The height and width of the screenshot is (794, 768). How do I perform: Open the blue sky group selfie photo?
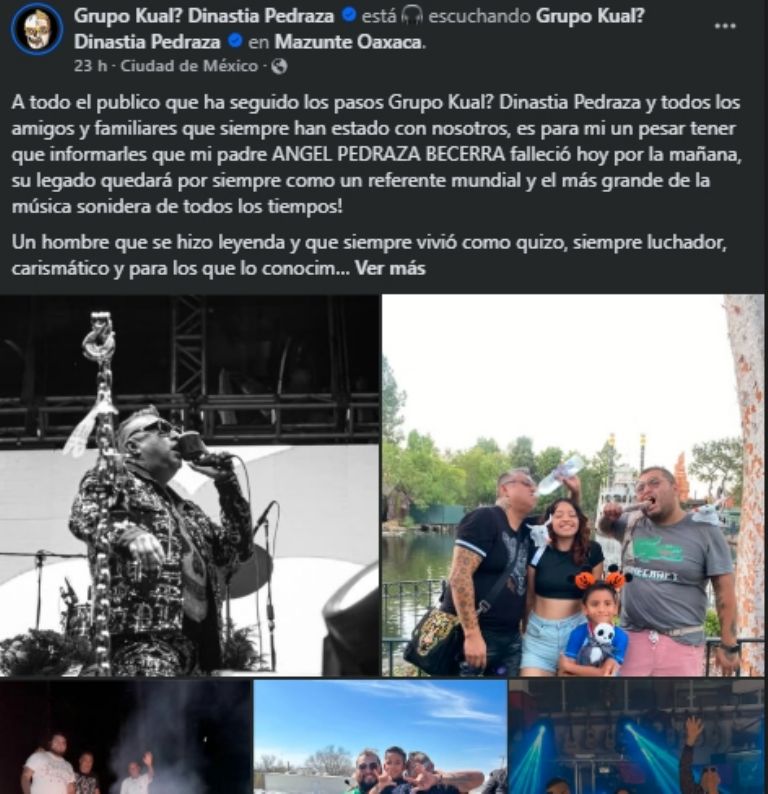pyautogui.click(x=380, y=737)
